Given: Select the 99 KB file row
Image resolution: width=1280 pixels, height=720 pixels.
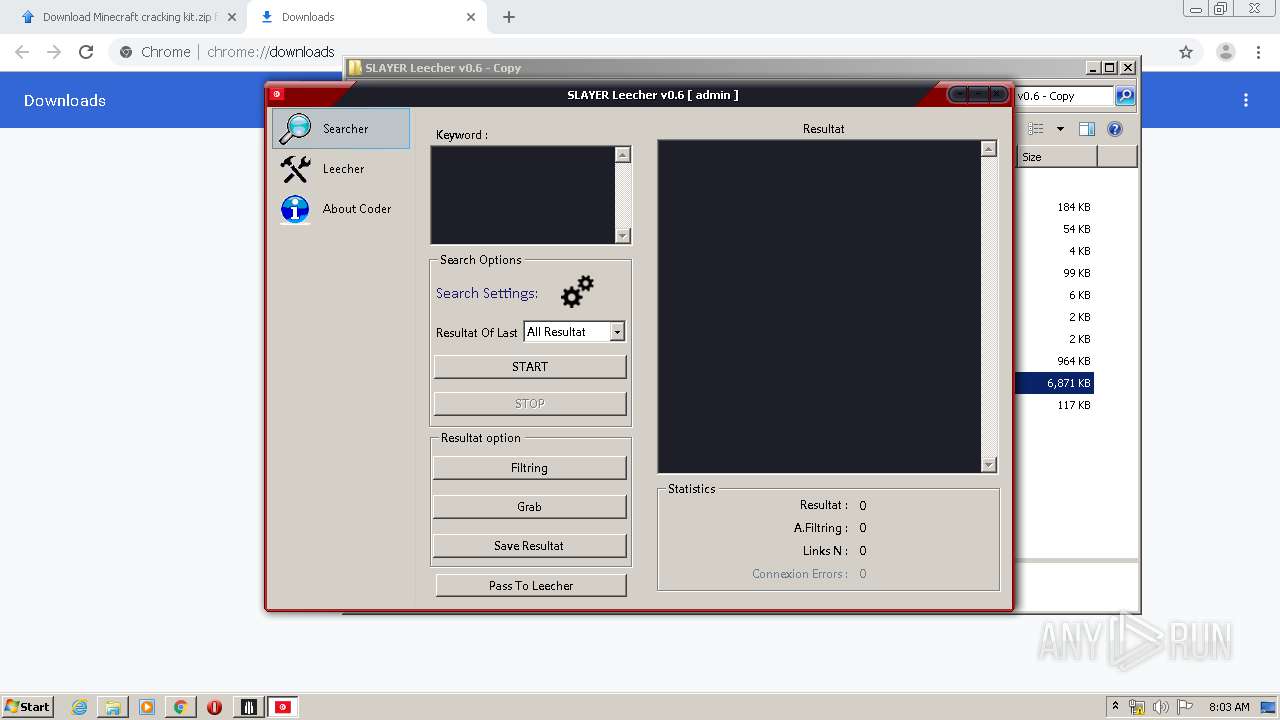Looking at the screenshot, I should [x=1055, y=273].
